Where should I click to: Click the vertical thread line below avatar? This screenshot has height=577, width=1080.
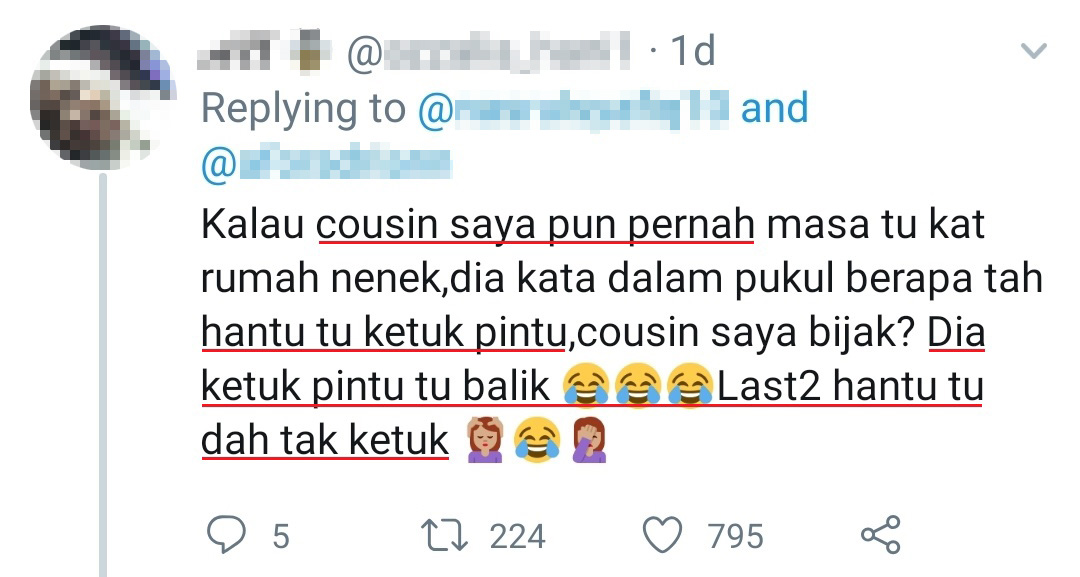click(x=103, y=375)
